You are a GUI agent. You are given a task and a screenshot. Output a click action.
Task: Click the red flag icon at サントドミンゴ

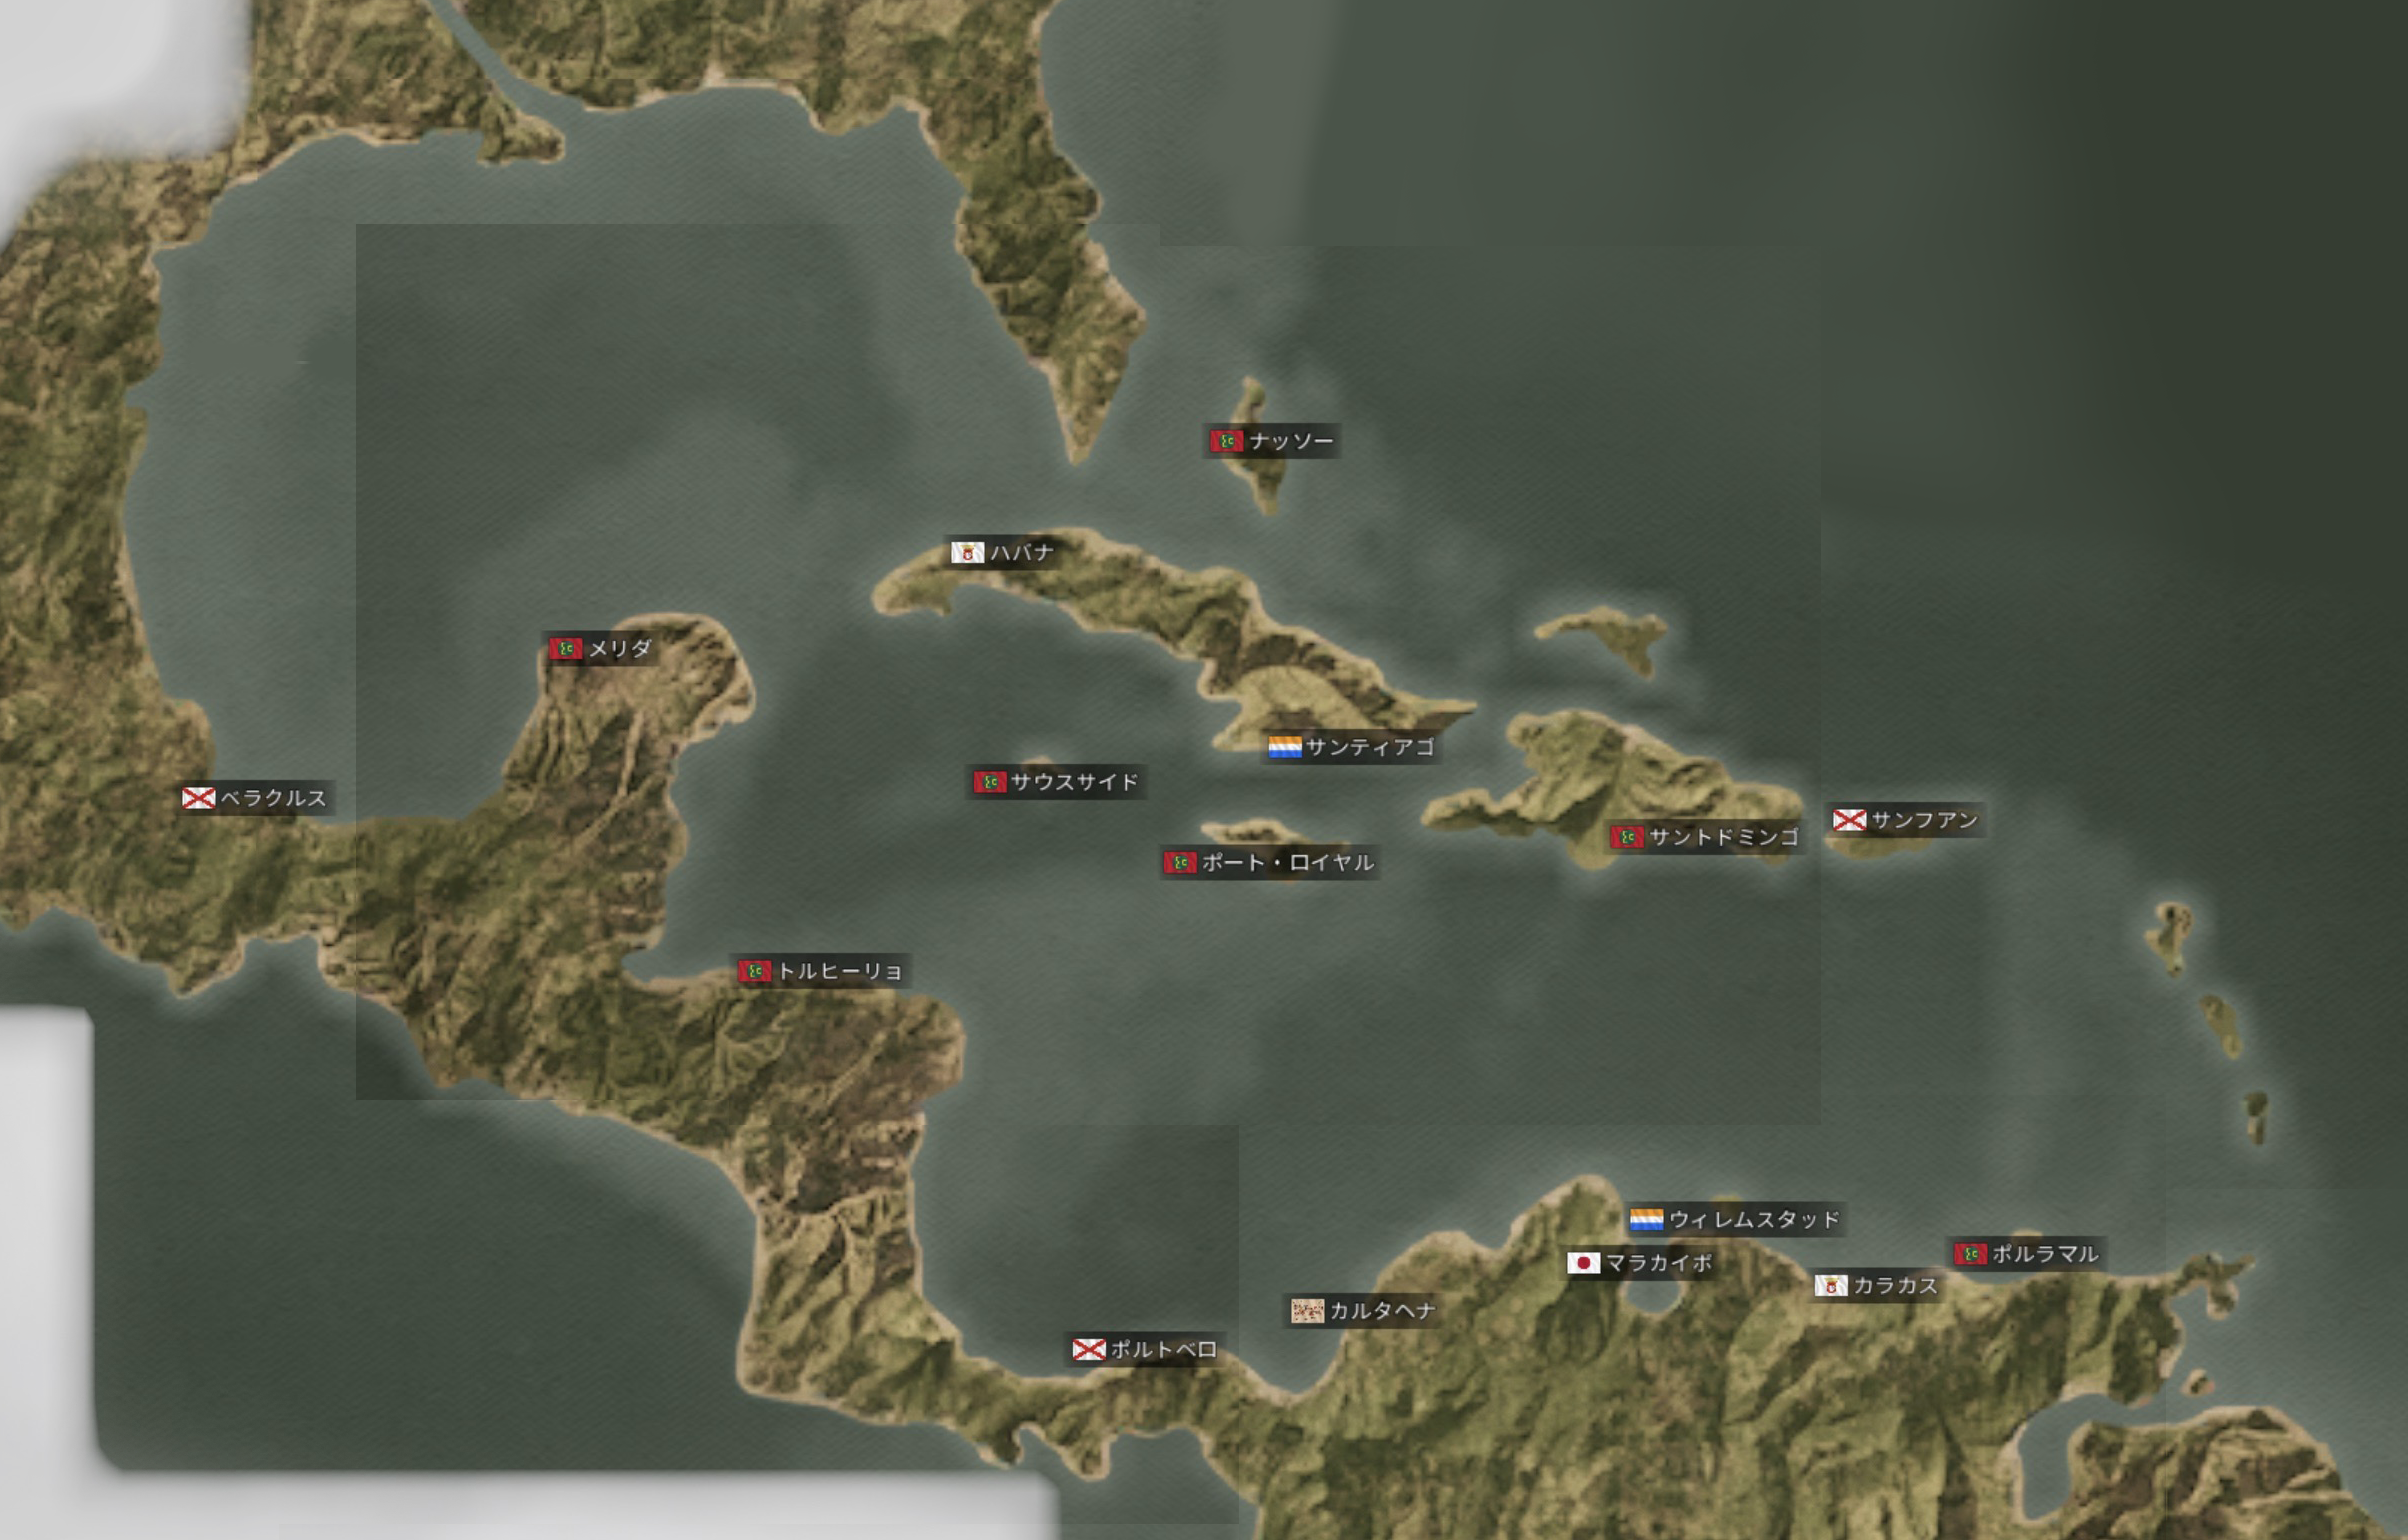tap(1627, 837)
